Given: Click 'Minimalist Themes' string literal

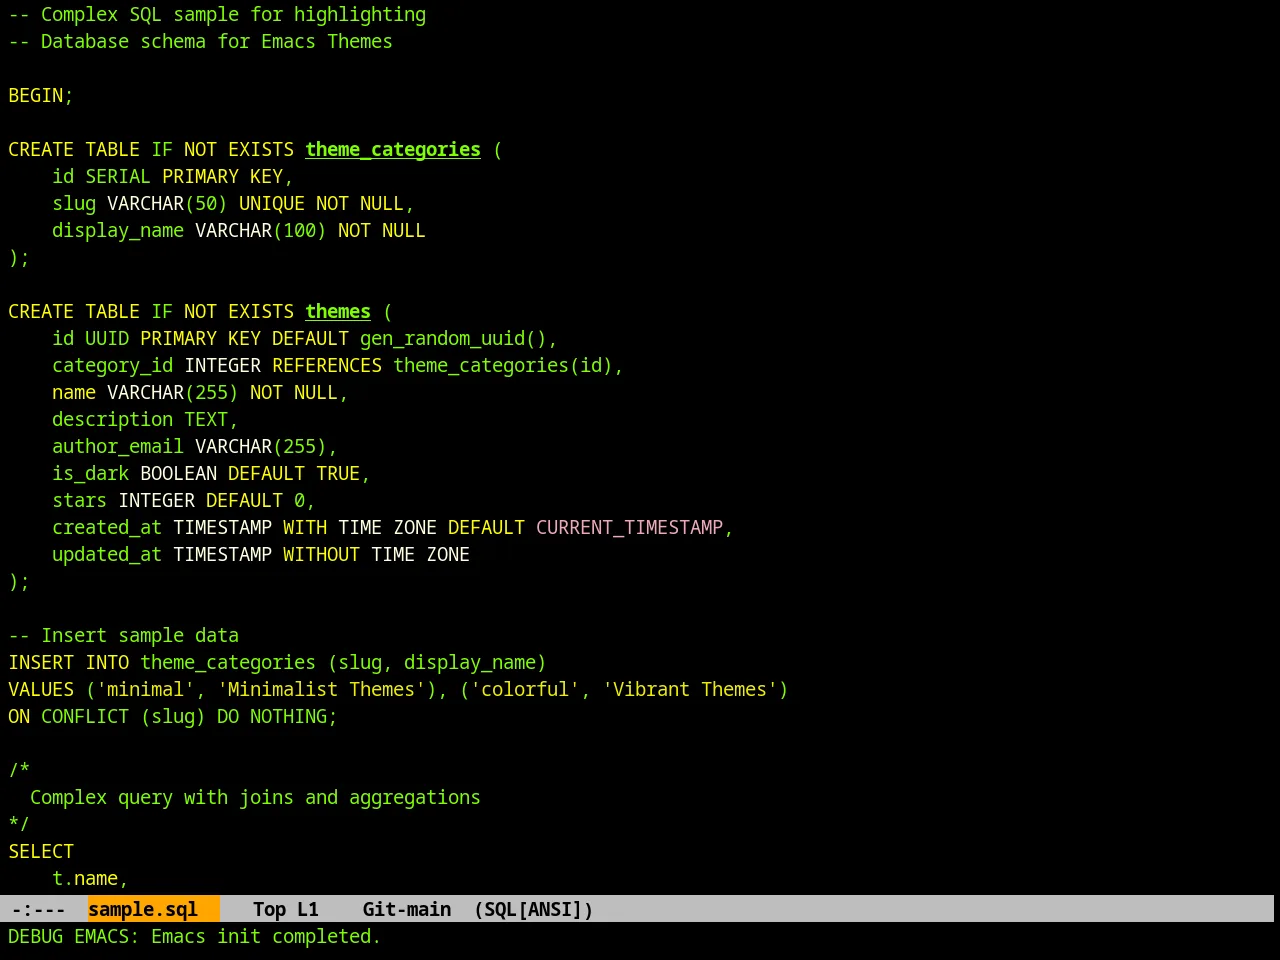Looking at the screenshot, I should [x=321, y=689].
